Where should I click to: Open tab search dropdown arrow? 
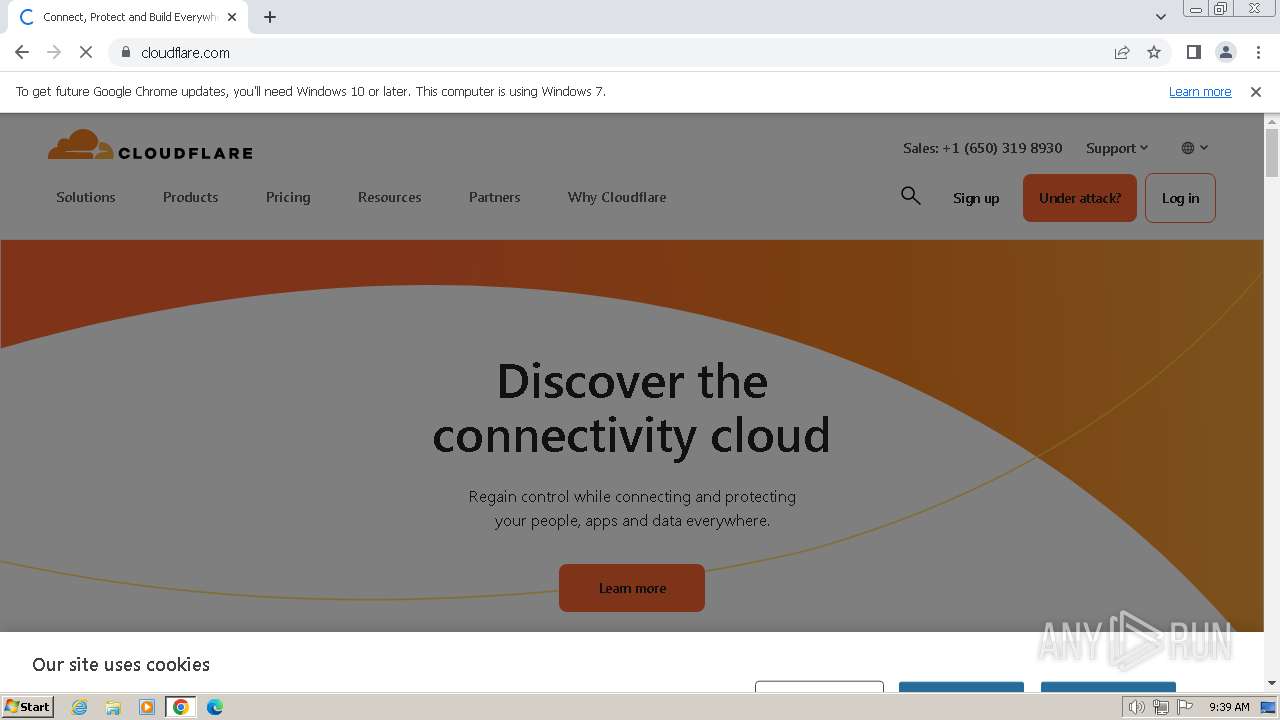tap(1161, 17)
